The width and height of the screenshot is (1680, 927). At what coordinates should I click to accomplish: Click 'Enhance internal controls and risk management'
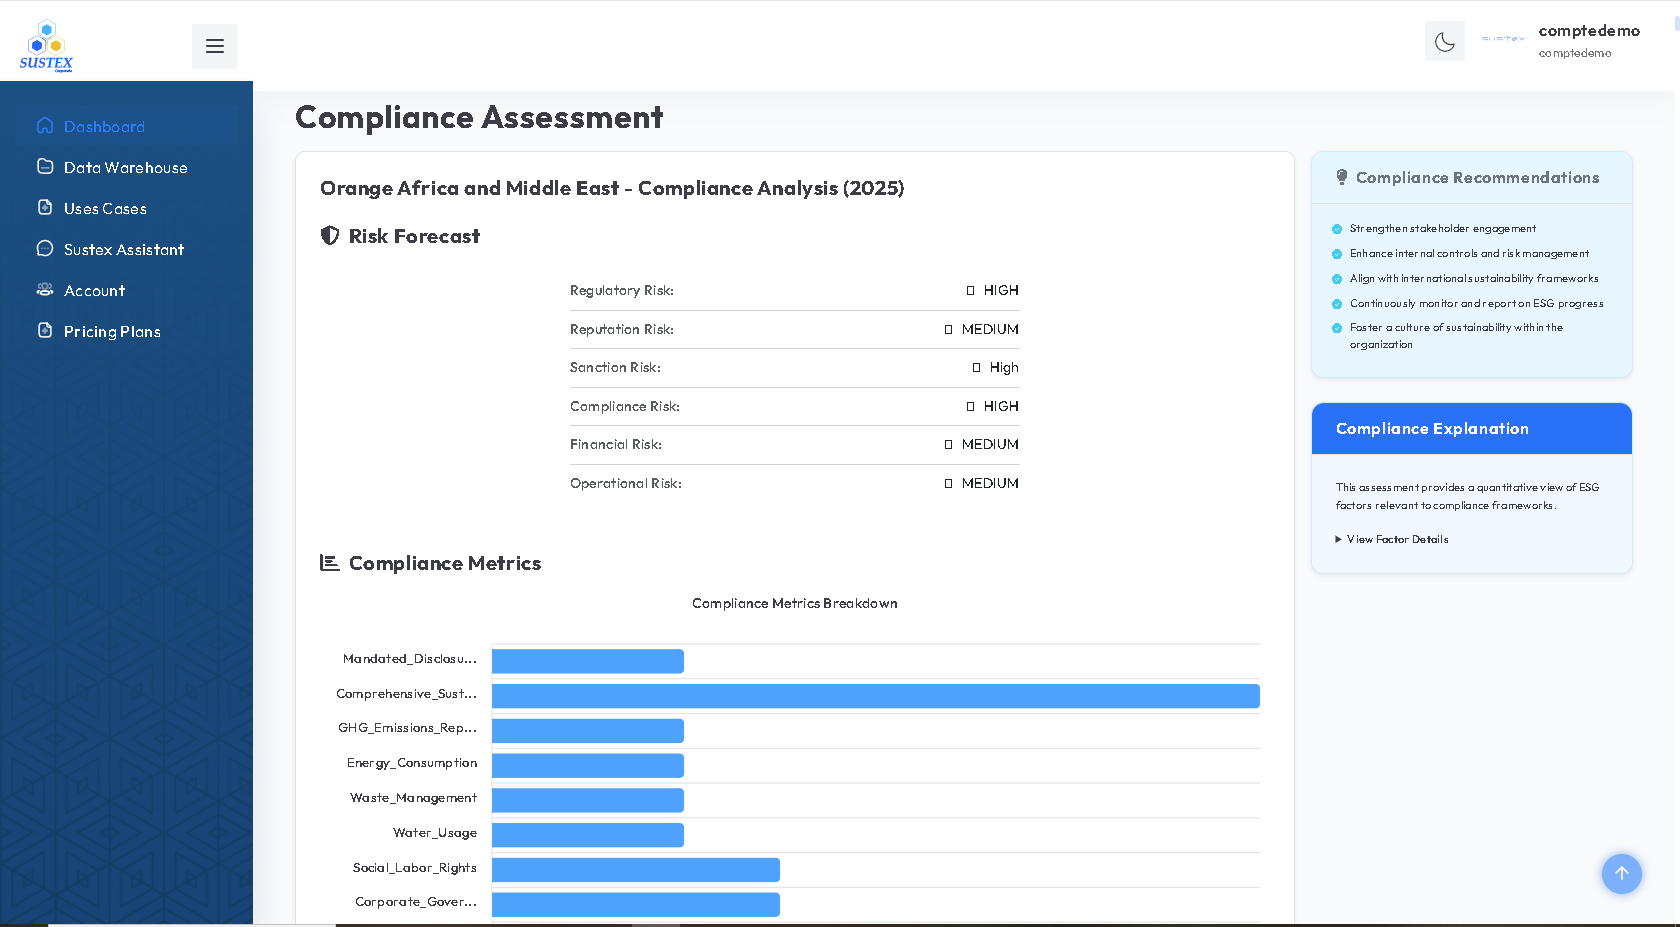pos(1469,254)
